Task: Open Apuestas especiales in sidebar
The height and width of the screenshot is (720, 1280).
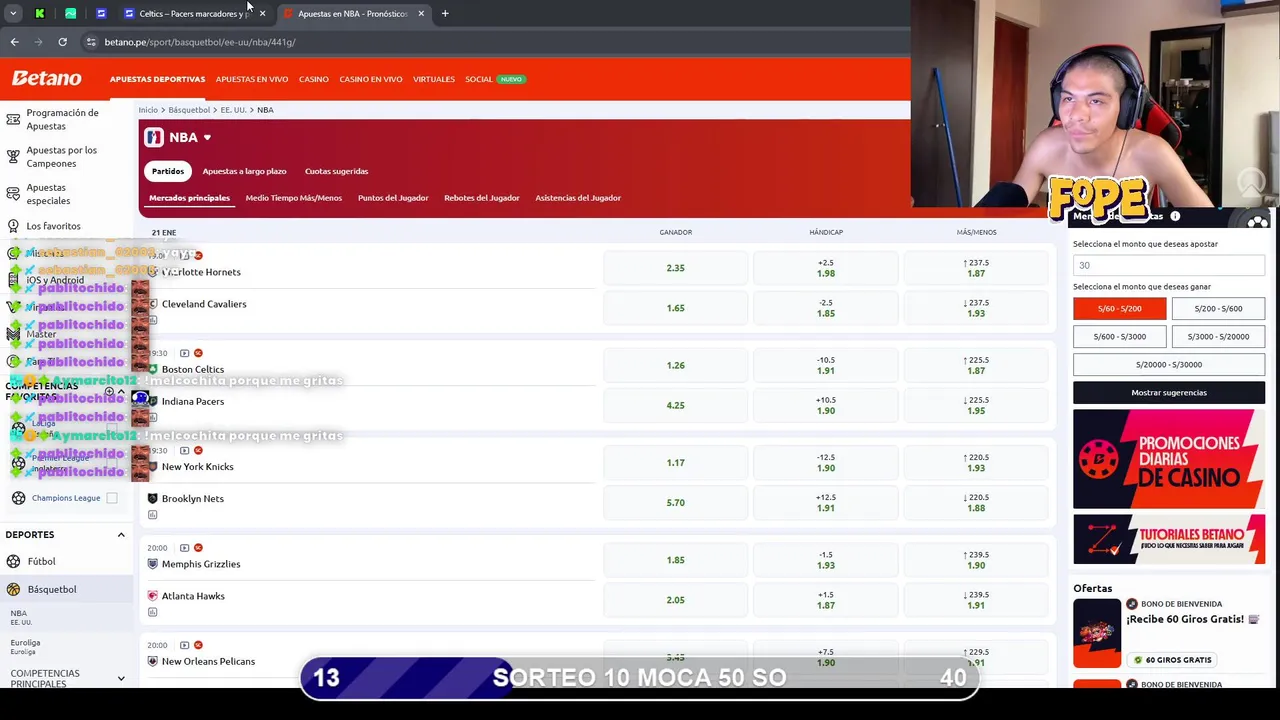Action: coord(48,194)
